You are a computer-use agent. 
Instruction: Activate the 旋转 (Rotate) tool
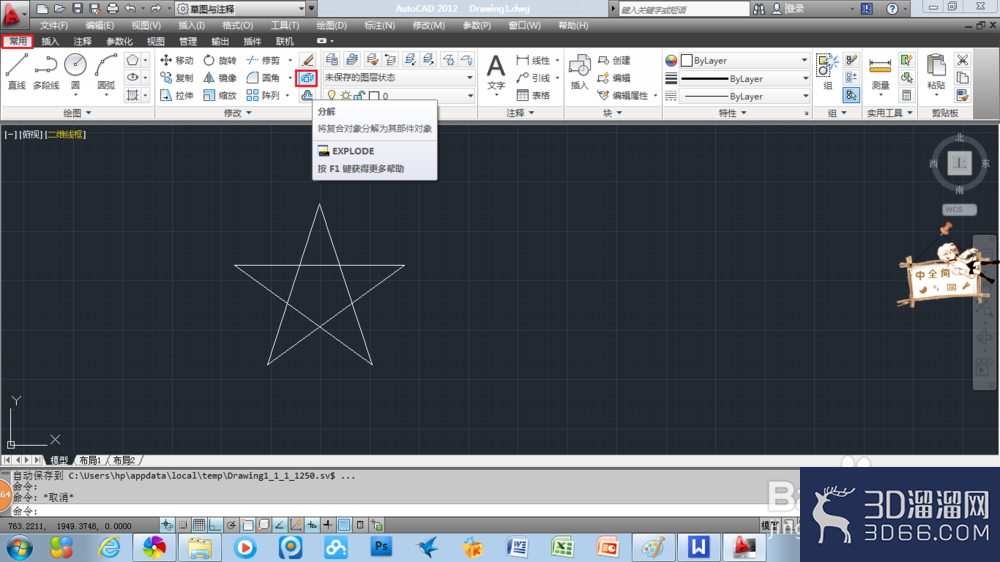219,60
